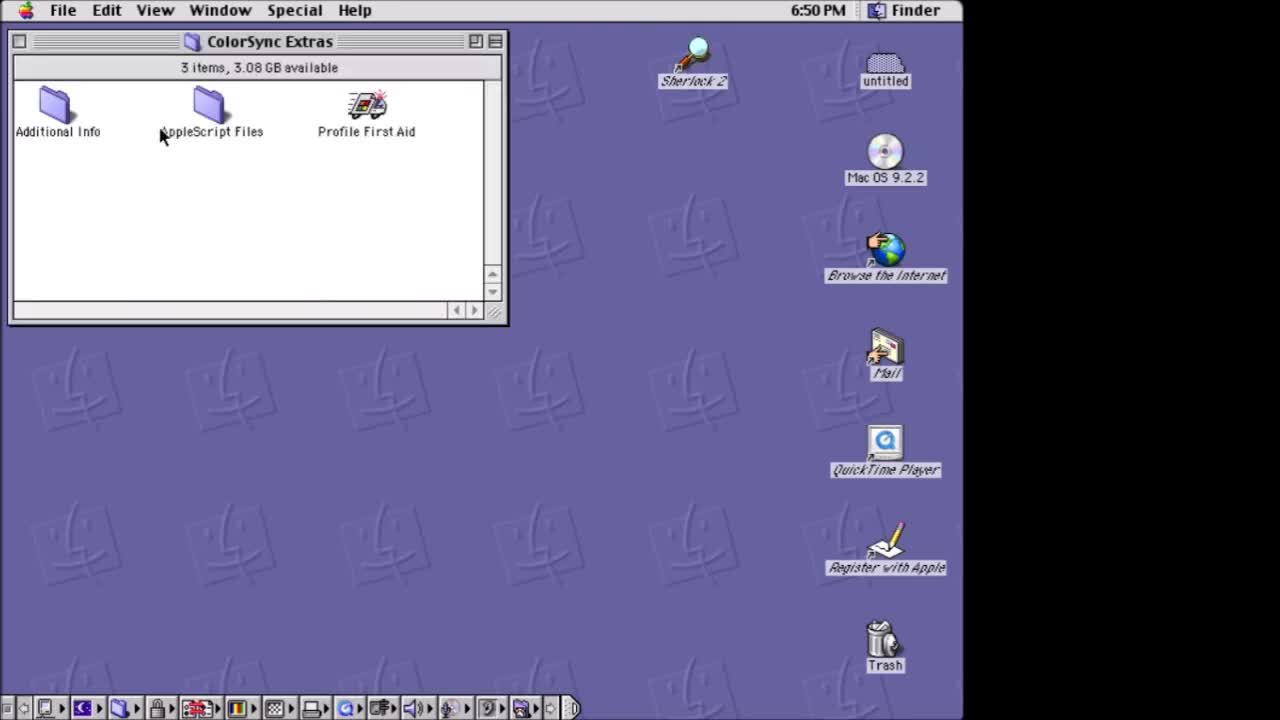Open the Special menu
Viewport: 1280px width, 720px height.
coord(295,10)
